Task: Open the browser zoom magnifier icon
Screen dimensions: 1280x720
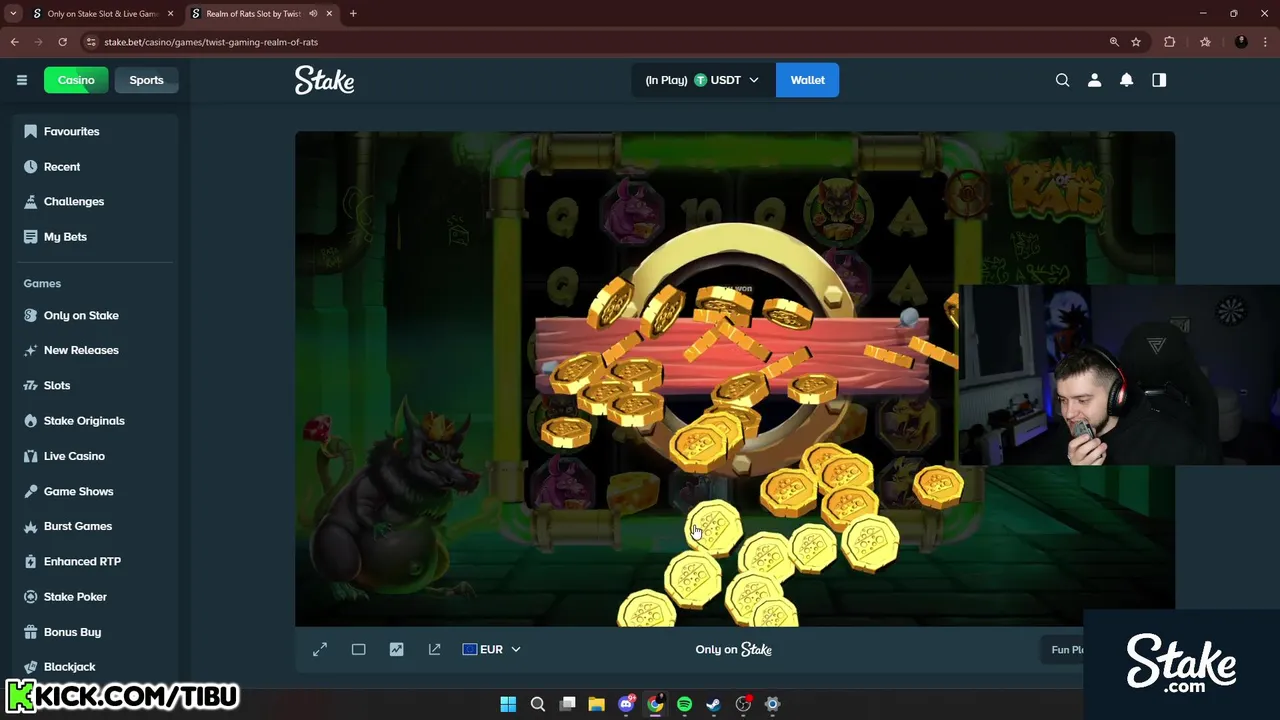Action: (x=1113, y=42)
